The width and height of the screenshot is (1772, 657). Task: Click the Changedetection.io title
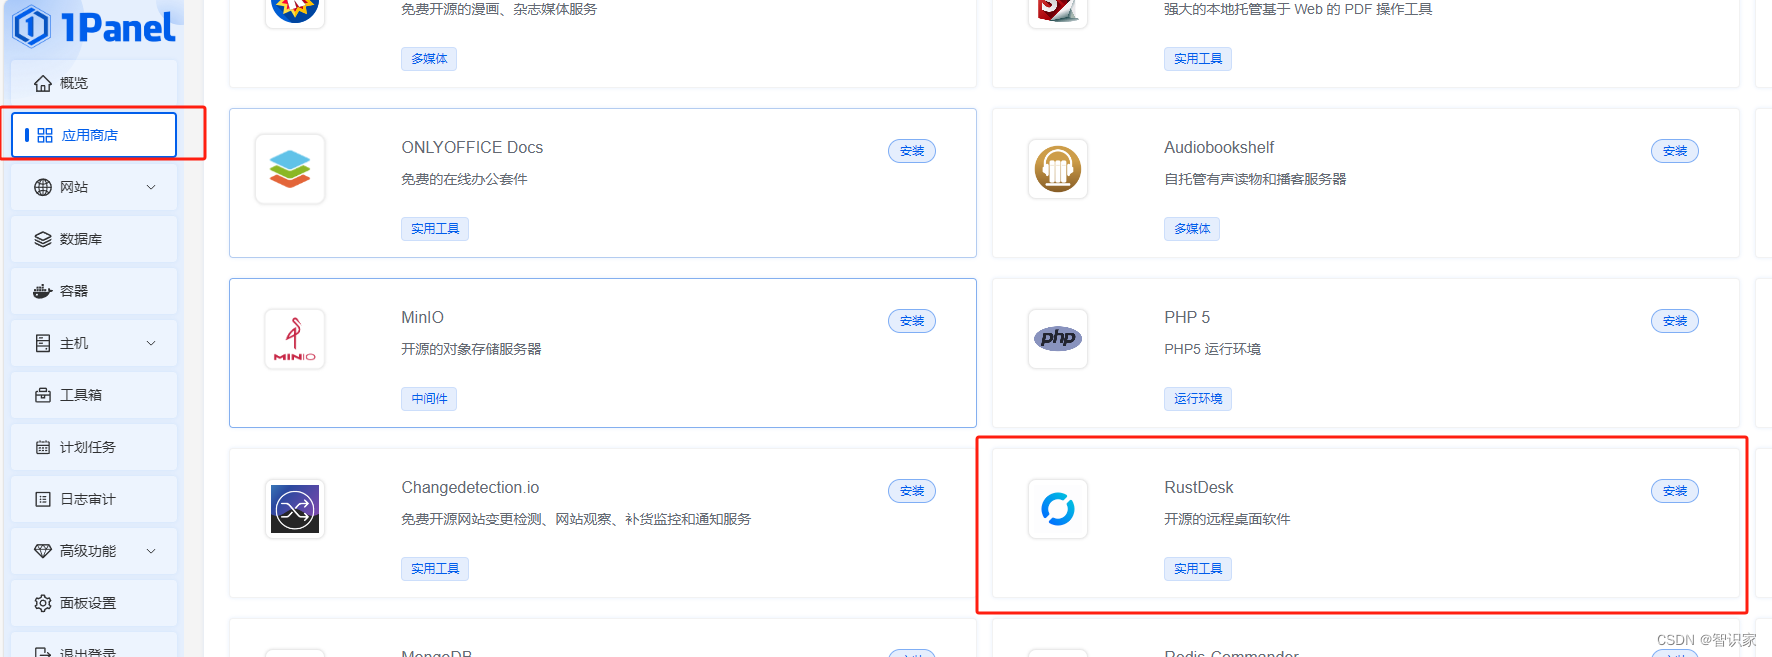pyautogui.click(x=470, y=487)
